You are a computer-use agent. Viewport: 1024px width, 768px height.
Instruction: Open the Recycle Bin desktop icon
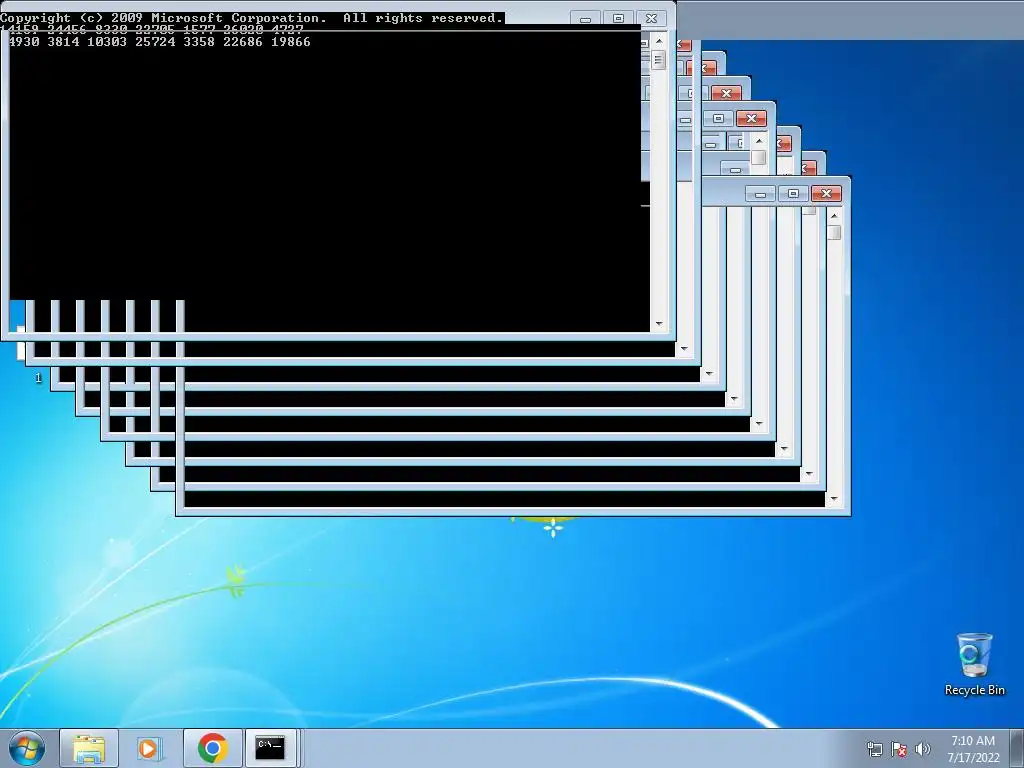[974, 664]
